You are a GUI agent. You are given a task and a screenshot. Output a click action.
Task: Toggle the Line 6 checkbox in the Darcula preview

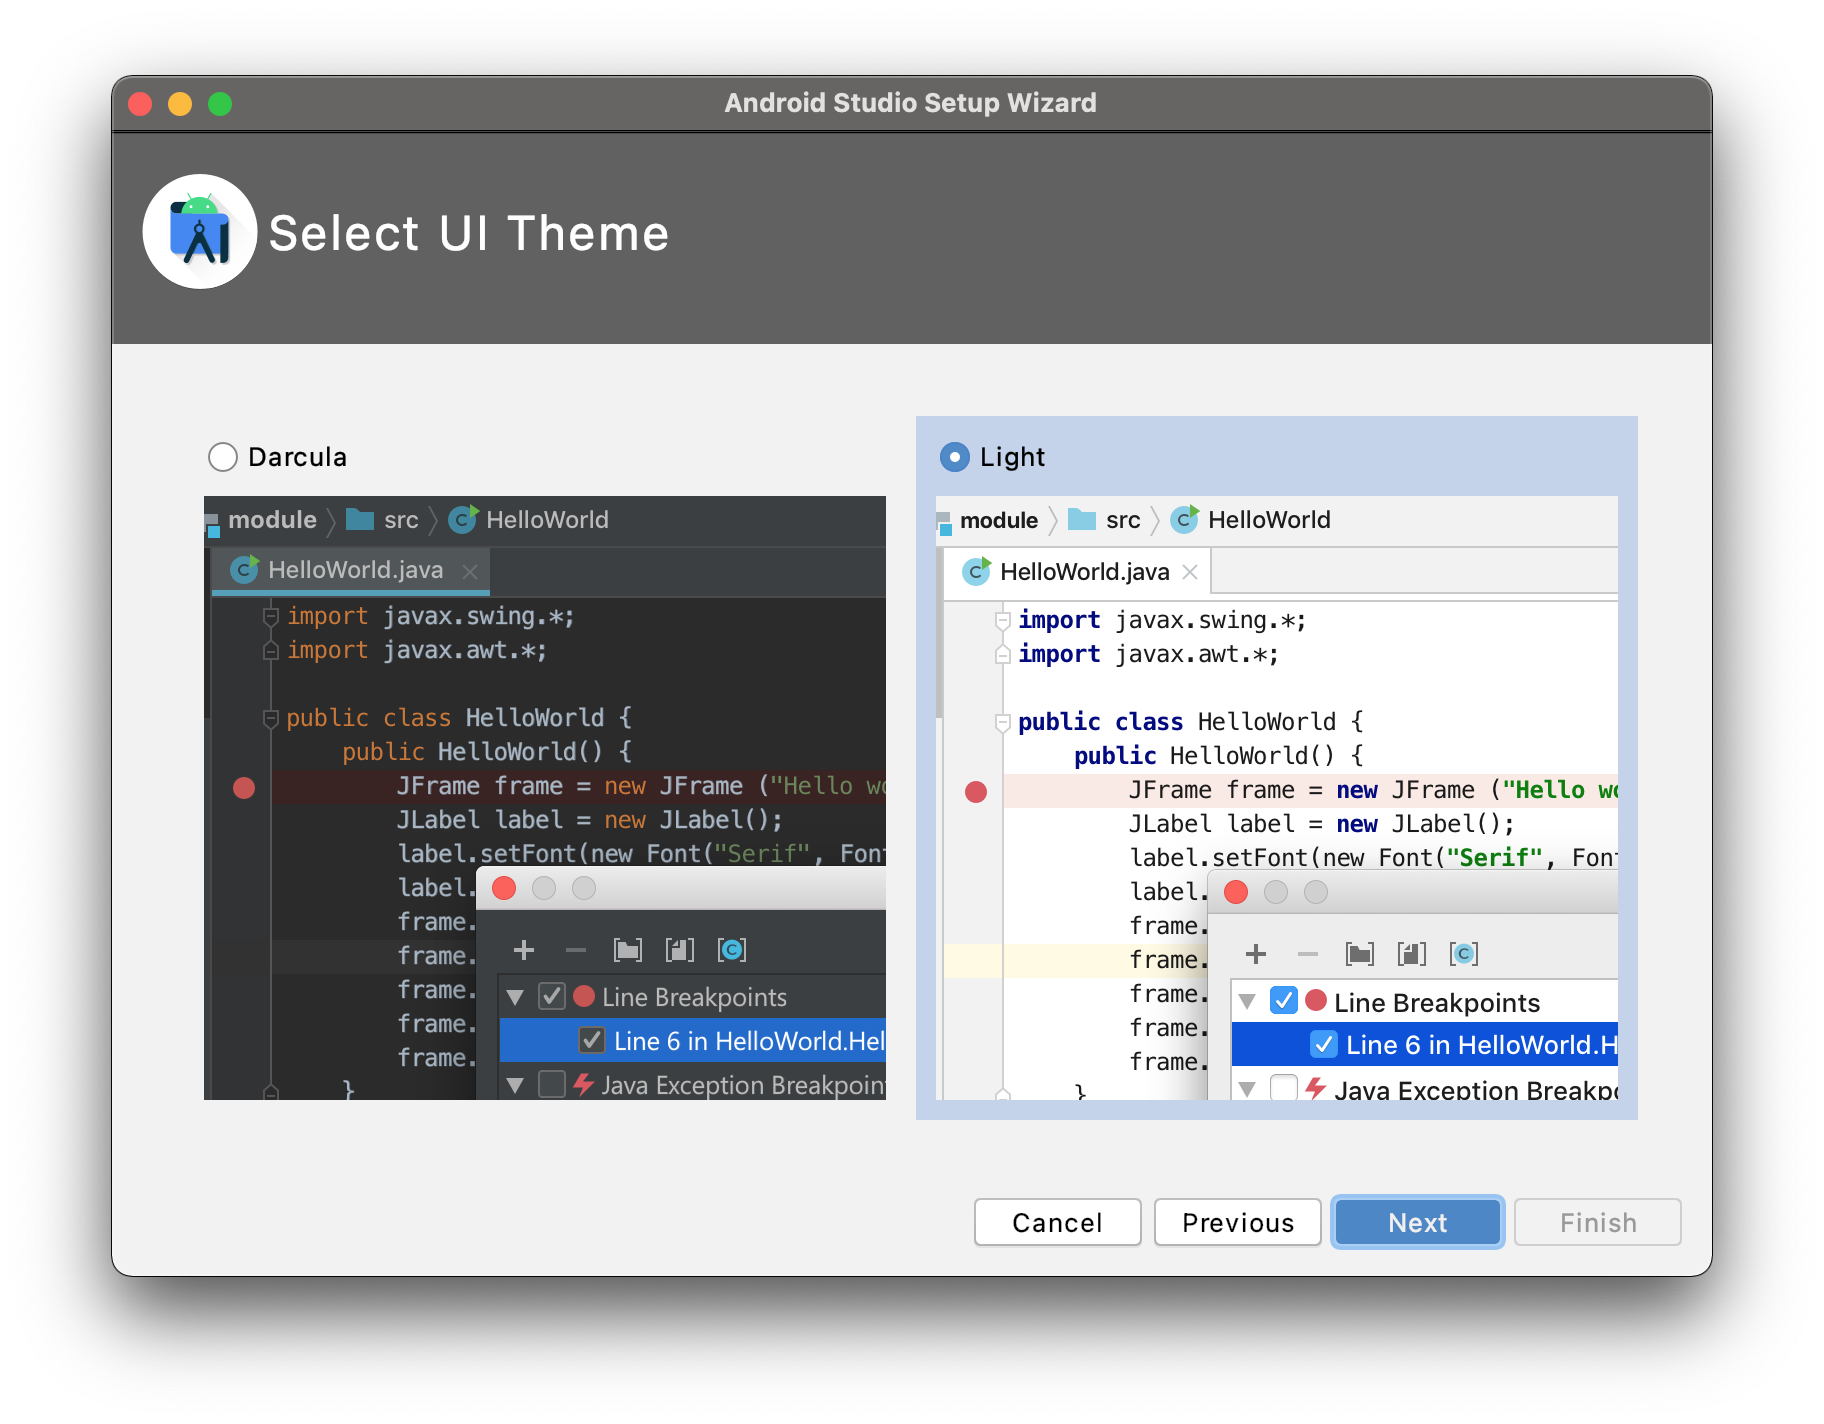point(592,1040)
